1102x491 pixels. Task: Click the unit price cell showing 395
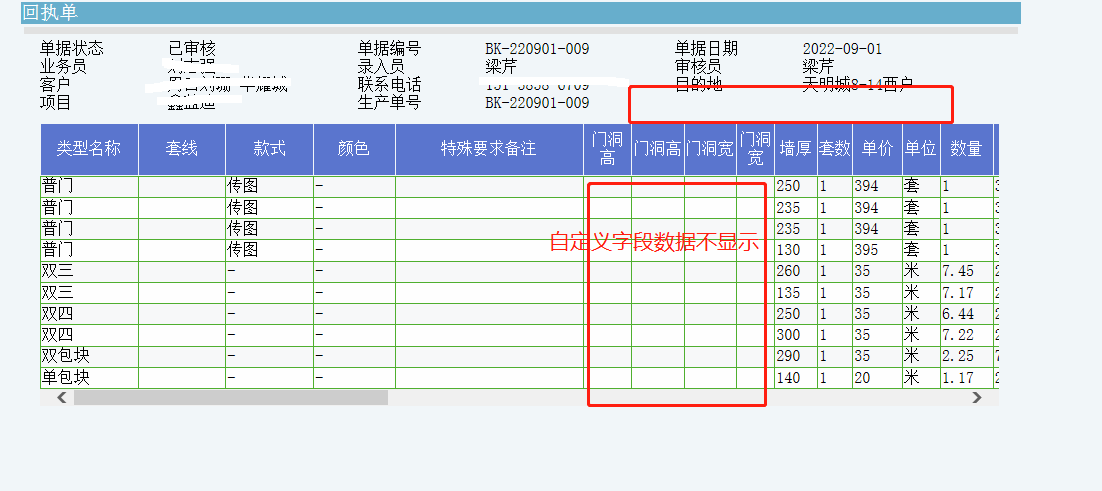coord(867,250)
